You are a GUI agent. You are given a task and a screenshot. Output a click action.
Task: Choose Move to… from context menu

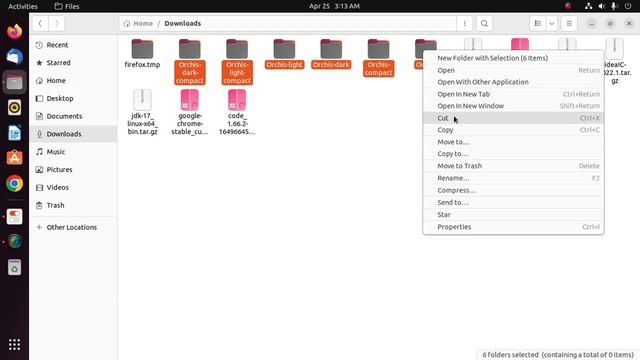(513, 142)
